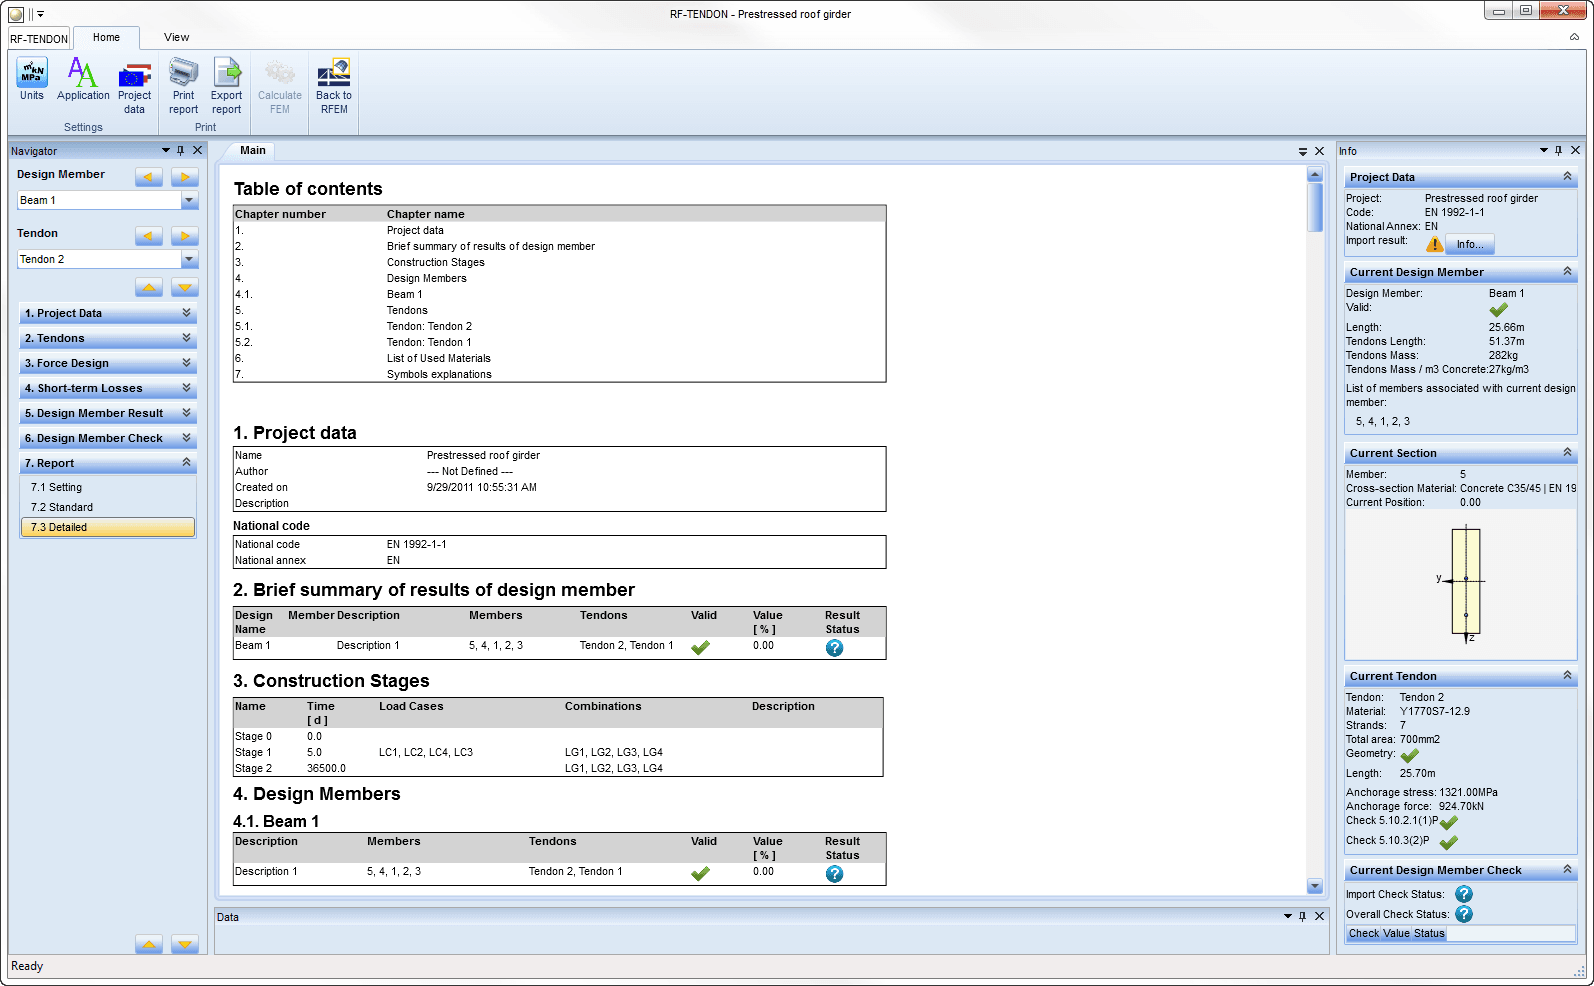This screenshot has width=1594, height=986.
Task: Collapse the Project Data info group
Action: (1567, 177)
